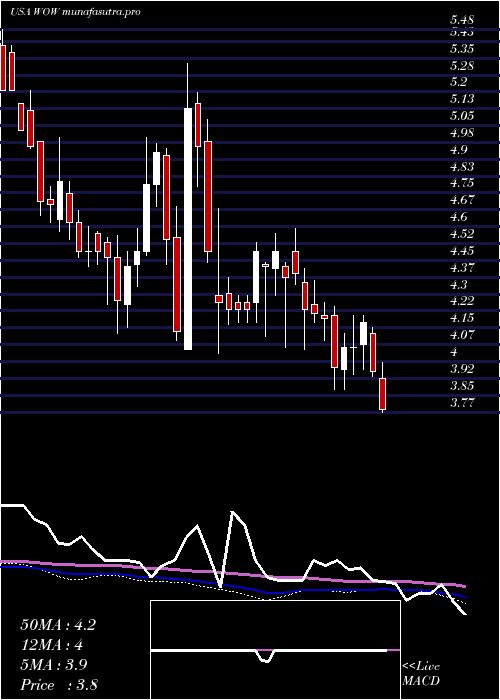500x700 pixels.
Task: Select the 4.07 price axis label
Action: (462, 335)
